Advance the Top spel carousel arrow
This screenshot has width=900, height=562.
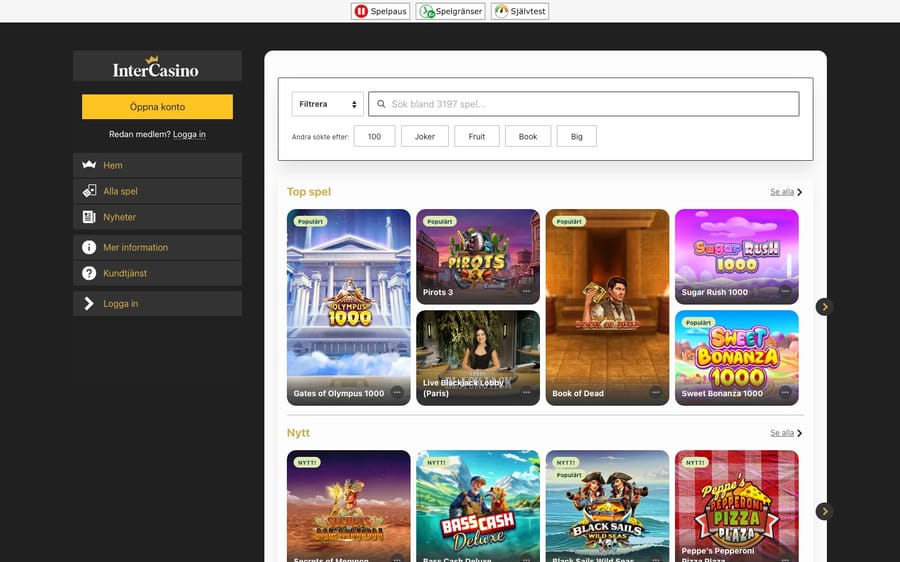click(x=825, y=307)
